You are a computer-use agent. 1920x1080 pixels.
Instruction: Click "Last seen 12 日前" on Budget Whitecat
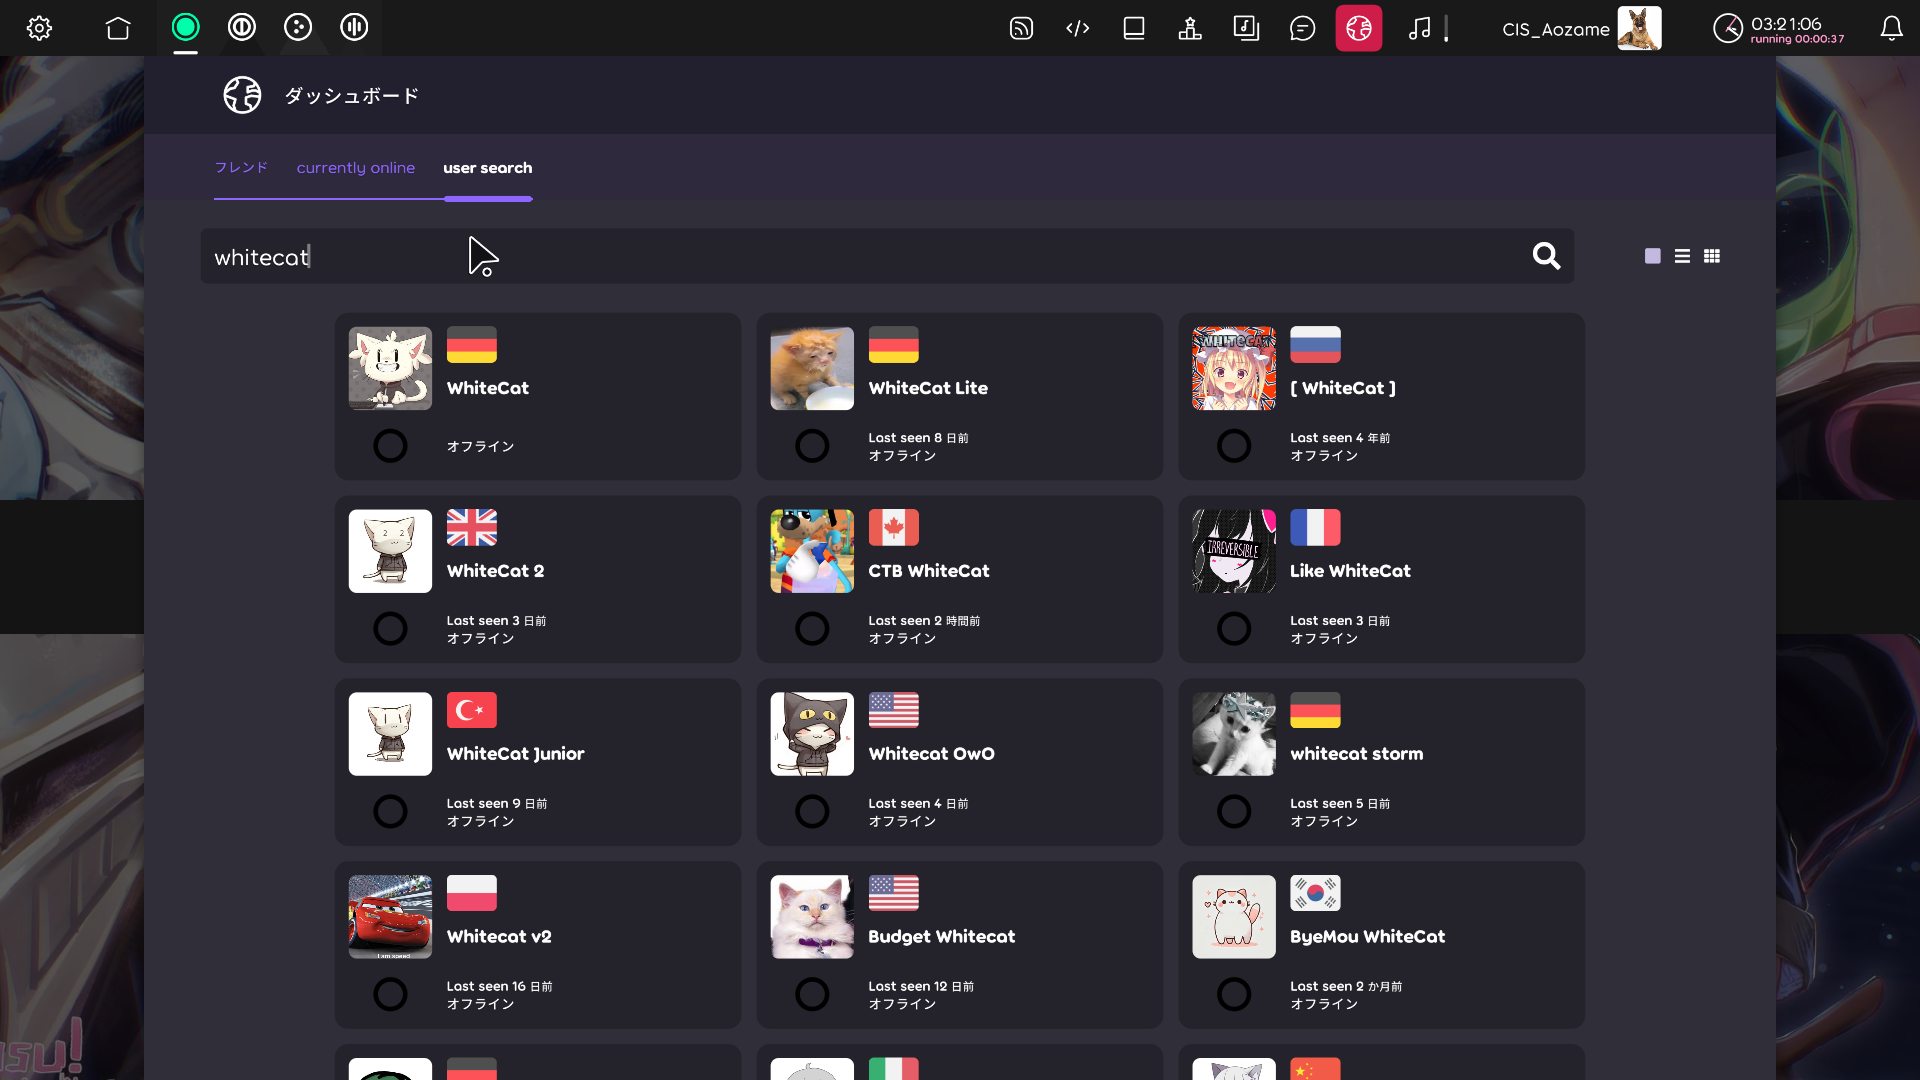[921, 987]
